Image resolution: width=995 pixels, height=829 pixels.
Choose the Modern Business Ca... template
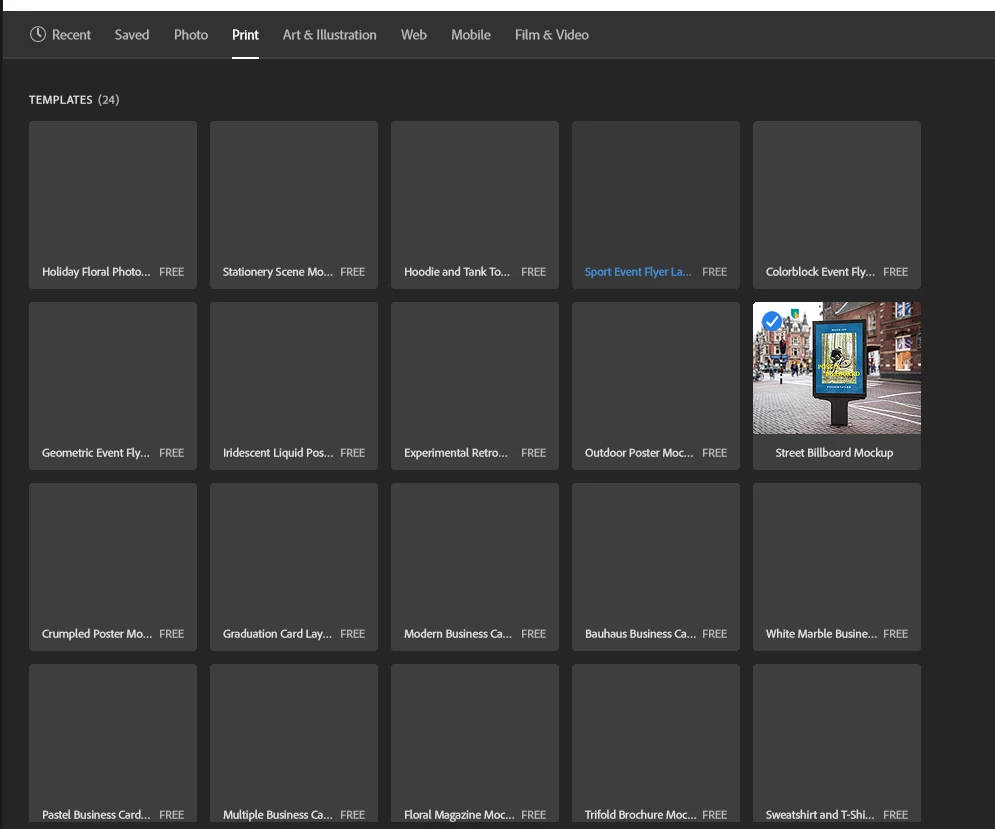click(475, 567)
